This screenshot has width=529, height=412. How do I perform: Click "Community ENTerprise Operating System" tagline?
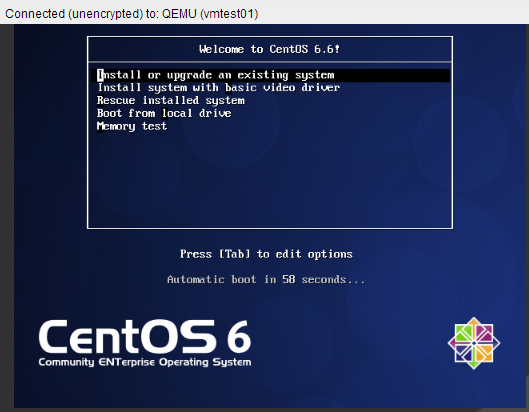[145, 362]
